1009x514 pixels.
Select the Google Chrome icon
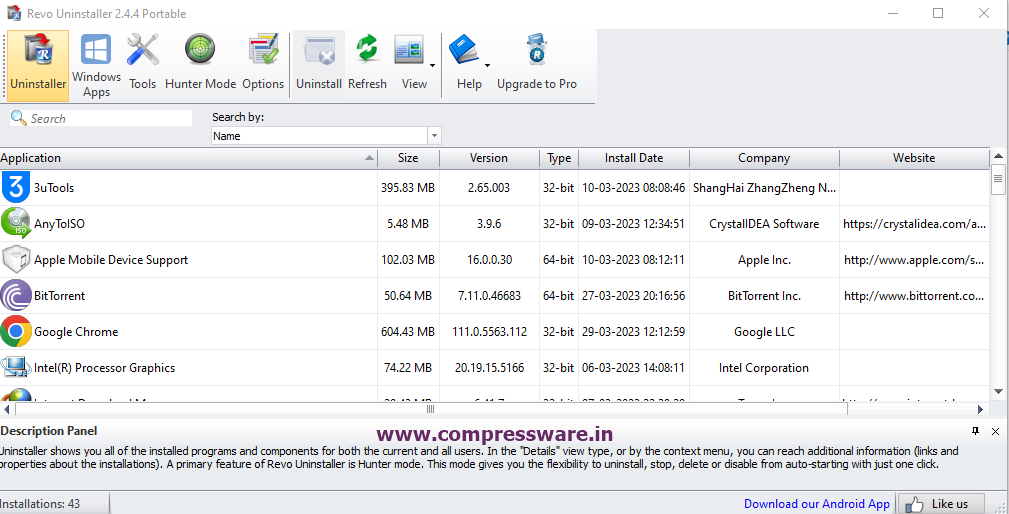click(16, 332)
